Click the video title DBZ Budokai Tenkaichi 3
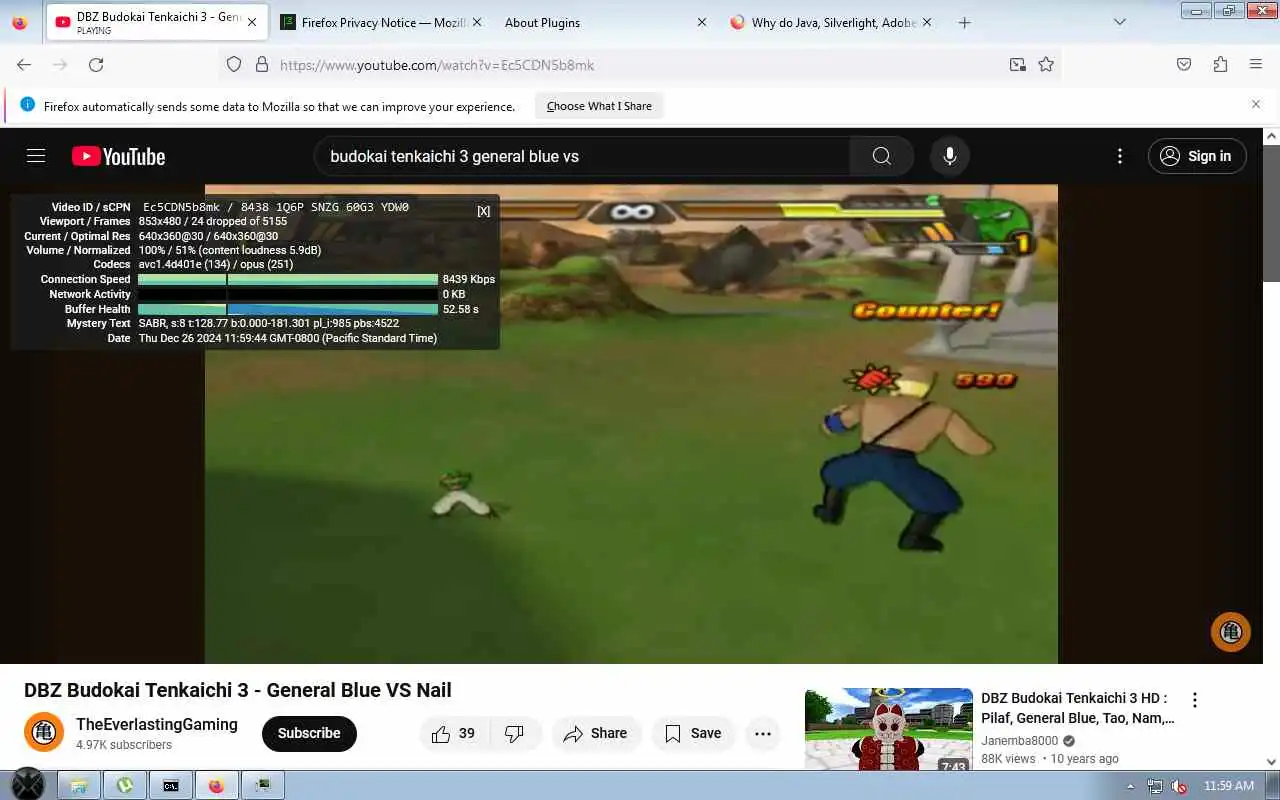1280x800 pixels. 238,690
